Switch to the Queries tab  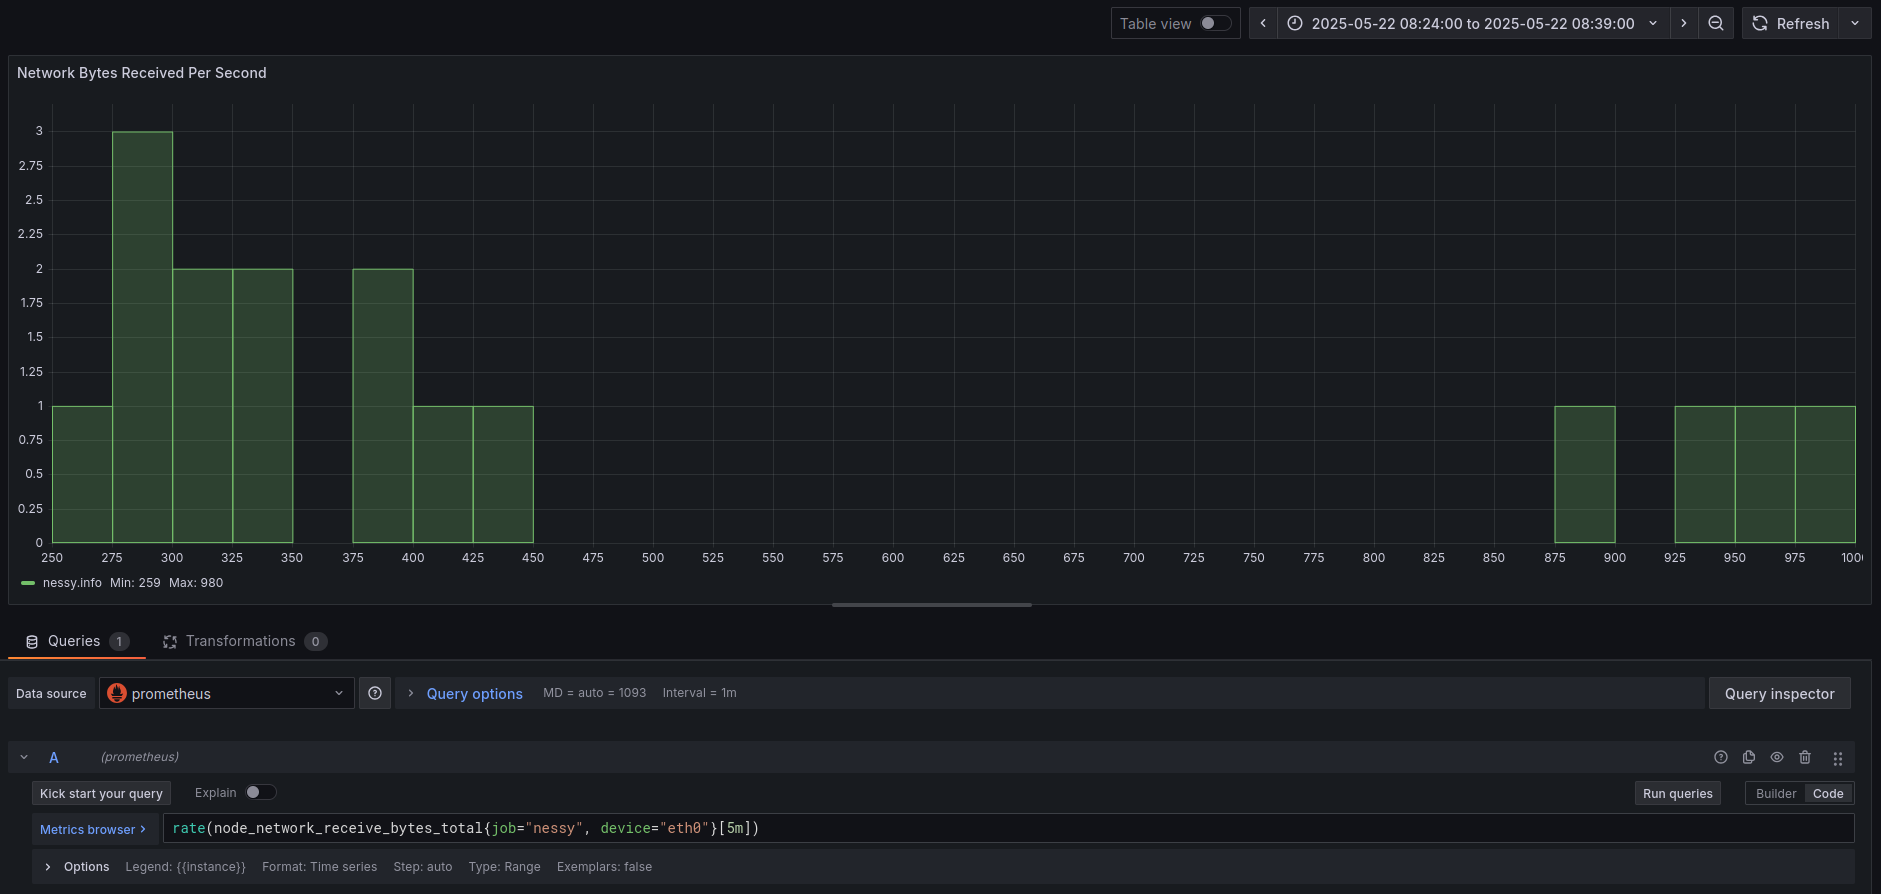[77, 641]
